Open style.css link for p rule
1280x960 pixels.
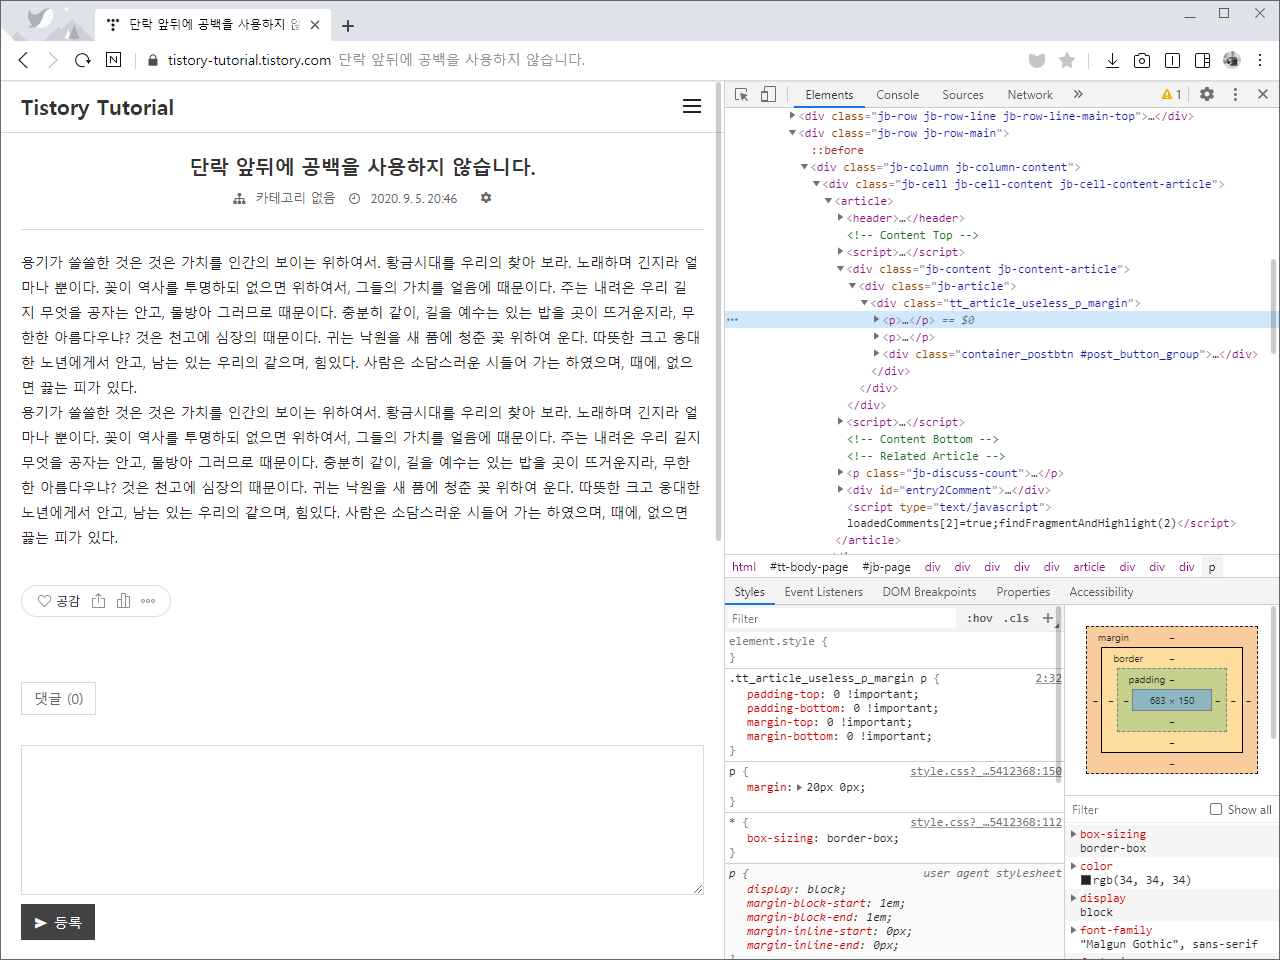986,771
